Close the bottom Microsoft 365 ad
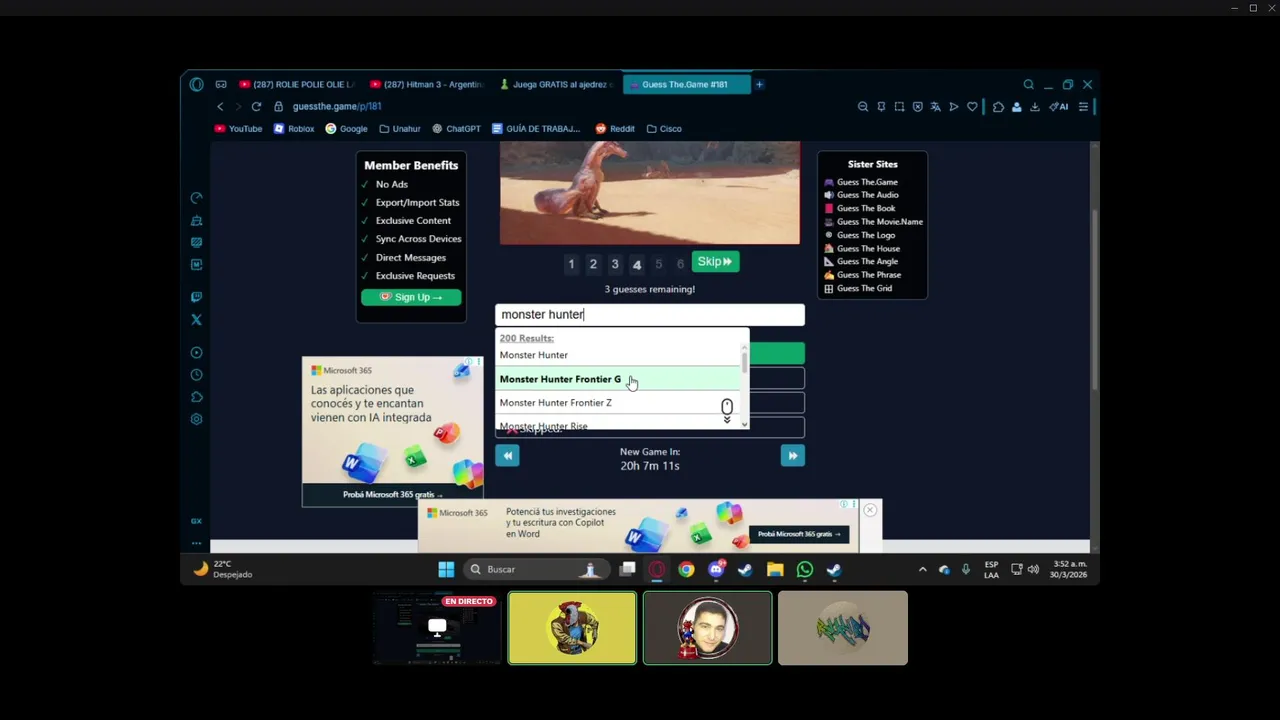The width and height of the screenshot is (1280, 720). 870,510
